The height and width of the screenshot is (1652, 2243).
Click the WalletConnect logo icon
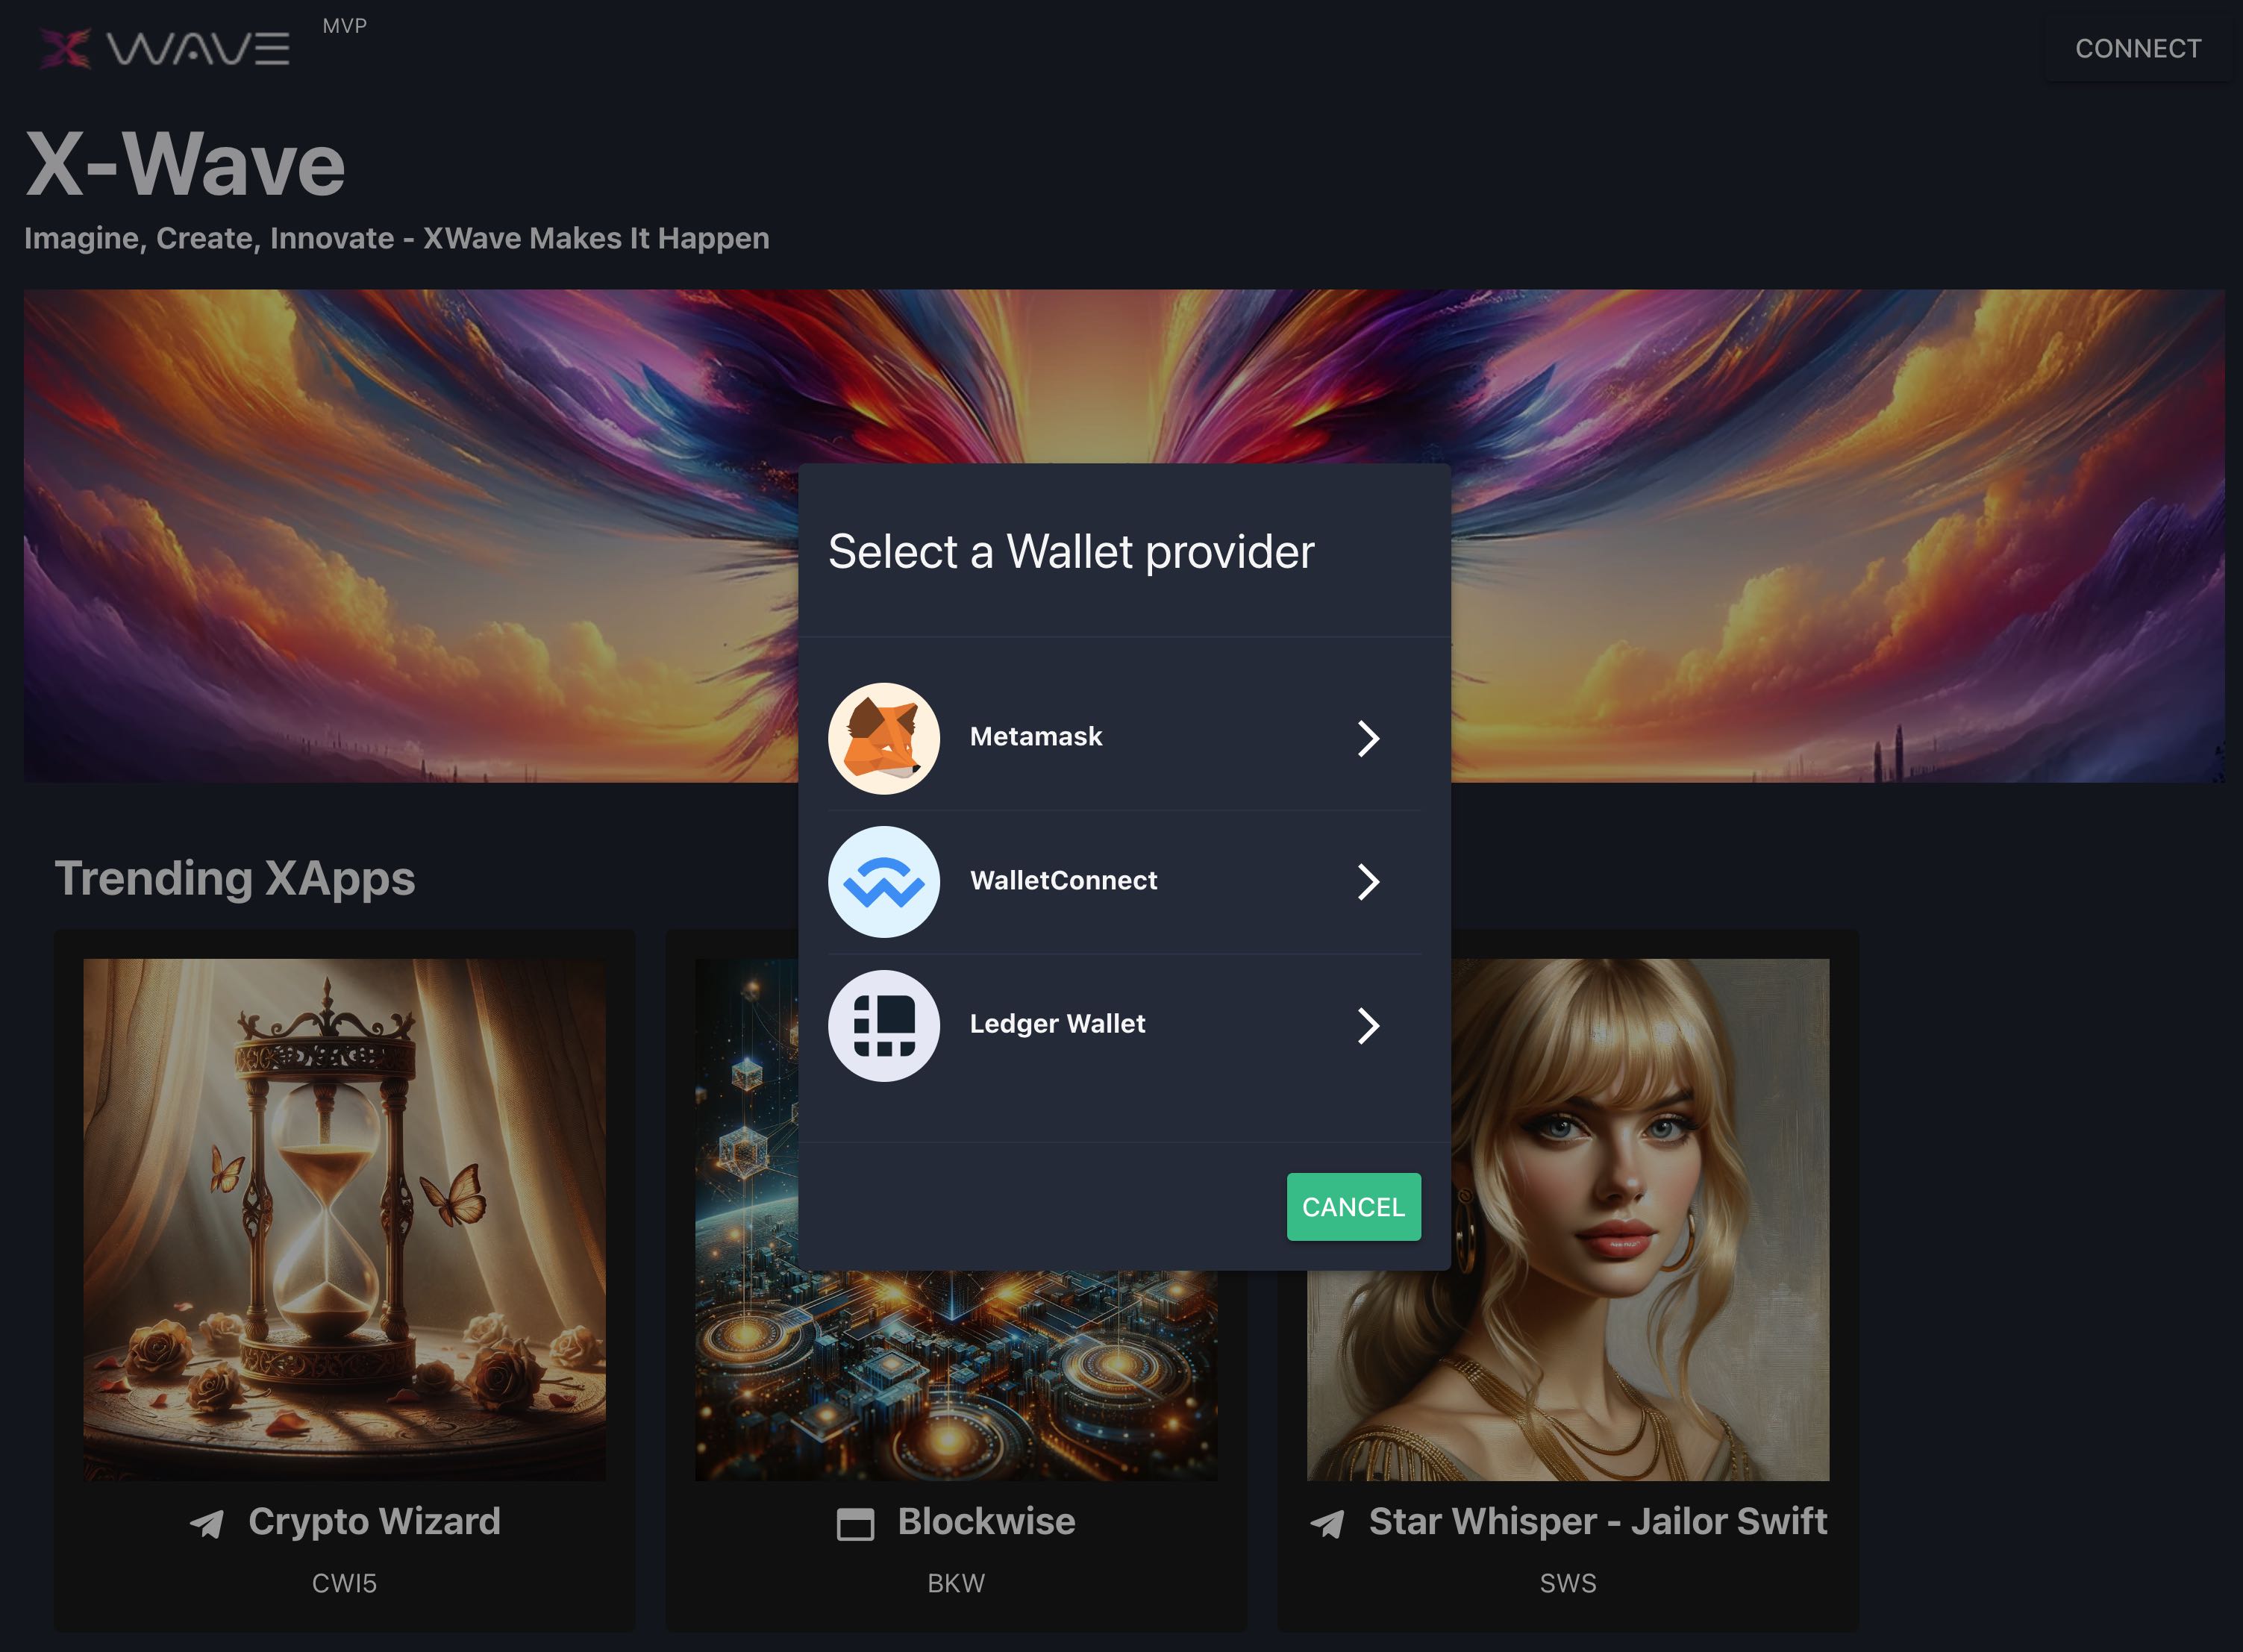pyautogui.click(x=883, y=881)
